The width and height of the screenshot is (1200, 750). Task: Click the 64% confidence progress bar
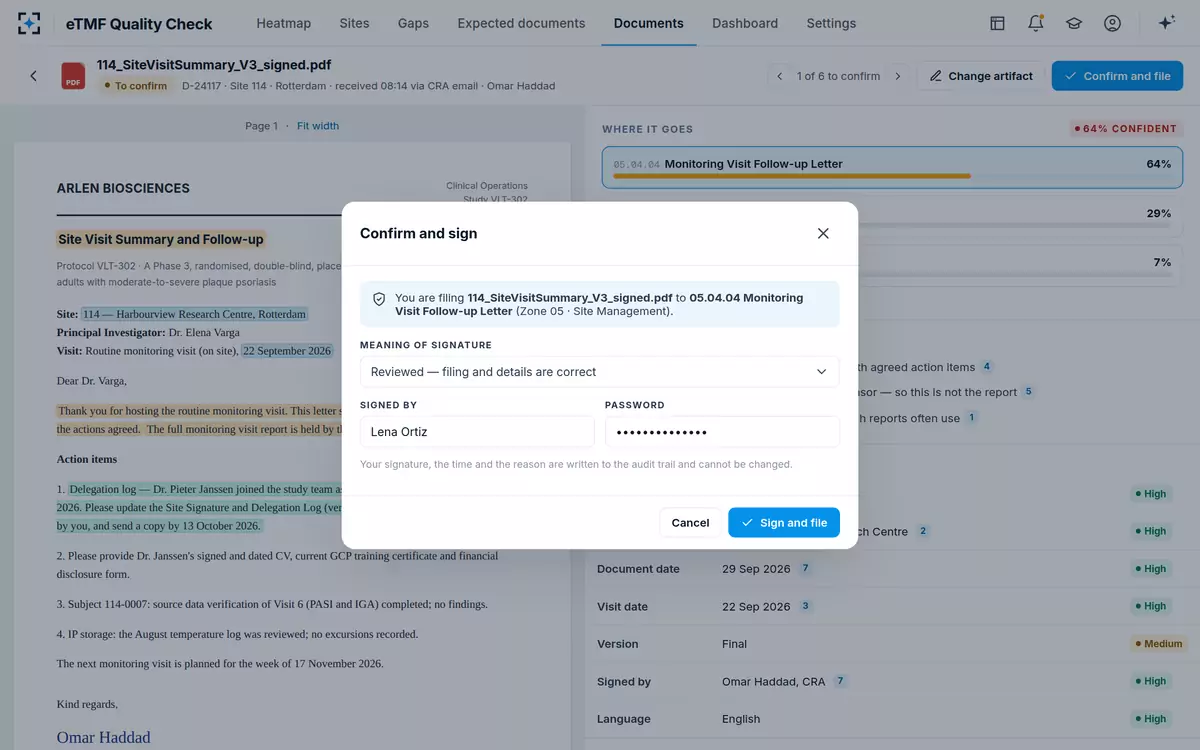tap(892, 176)
